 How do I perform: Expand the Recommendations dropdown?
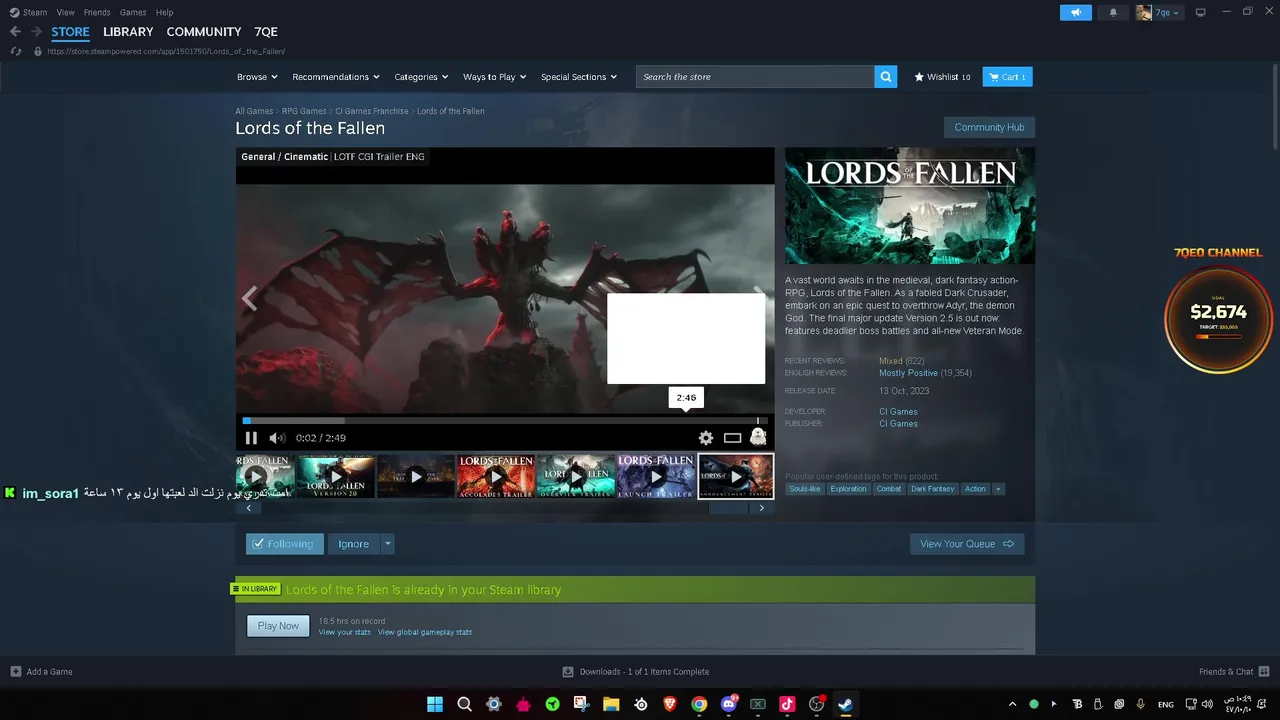tap(336, 77)
